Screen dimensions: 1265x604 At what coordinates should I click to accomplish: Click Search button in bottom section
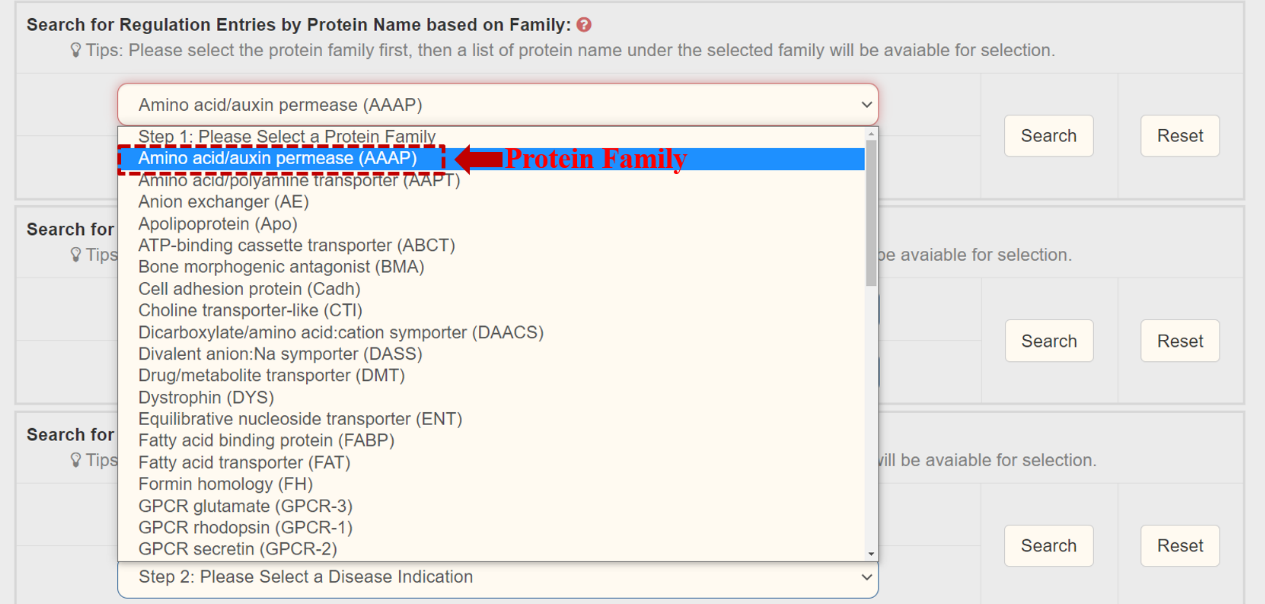click(1048, 546)
